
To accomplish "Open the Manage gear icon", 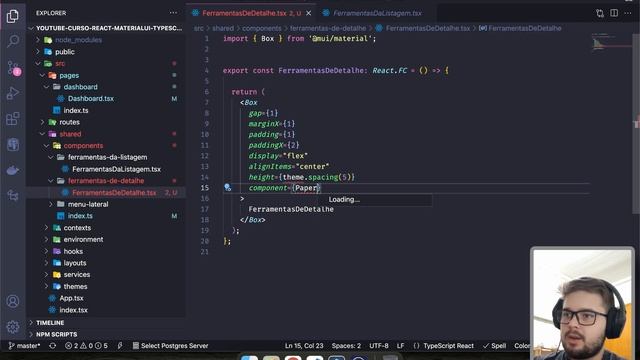I will (x=13, y=327).
